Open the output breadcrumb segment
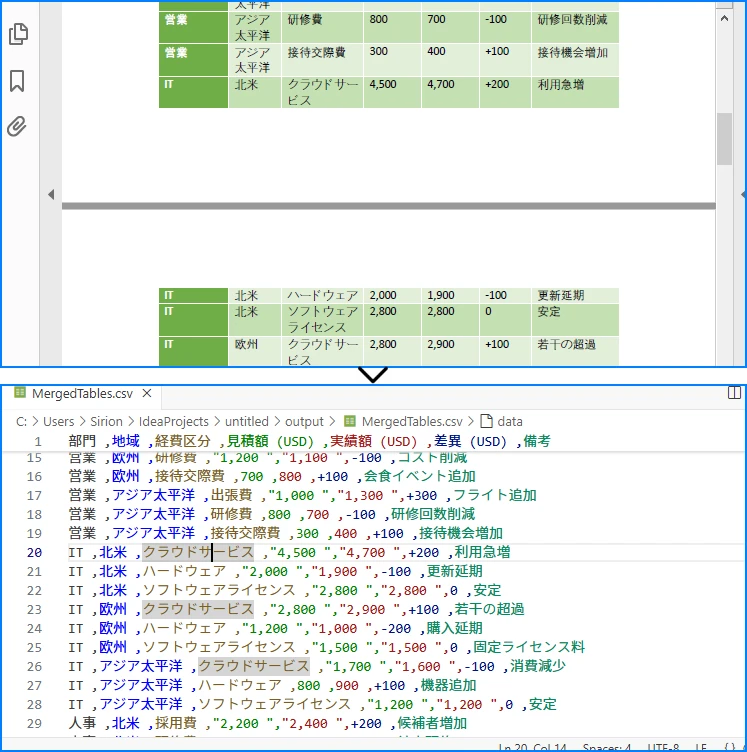Image resolution: width=747 pixels, height=752 pixels. 304,422
